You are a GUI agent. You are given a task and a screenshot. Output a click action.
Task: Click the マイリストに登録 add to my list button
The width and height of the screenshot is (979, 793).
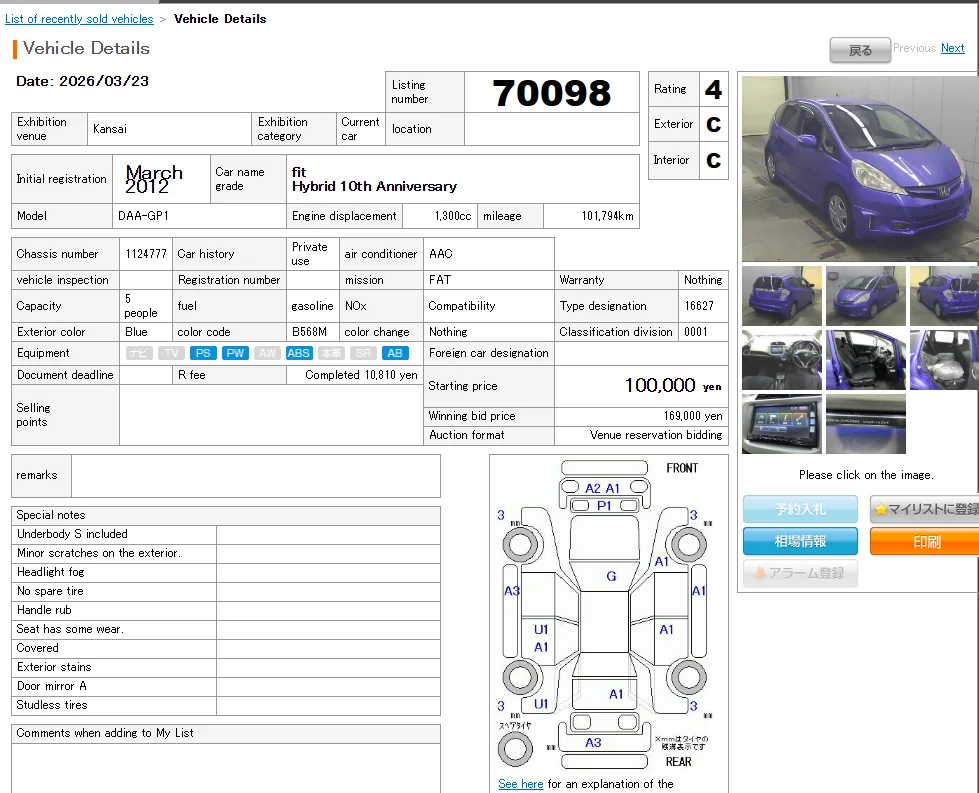925,509
